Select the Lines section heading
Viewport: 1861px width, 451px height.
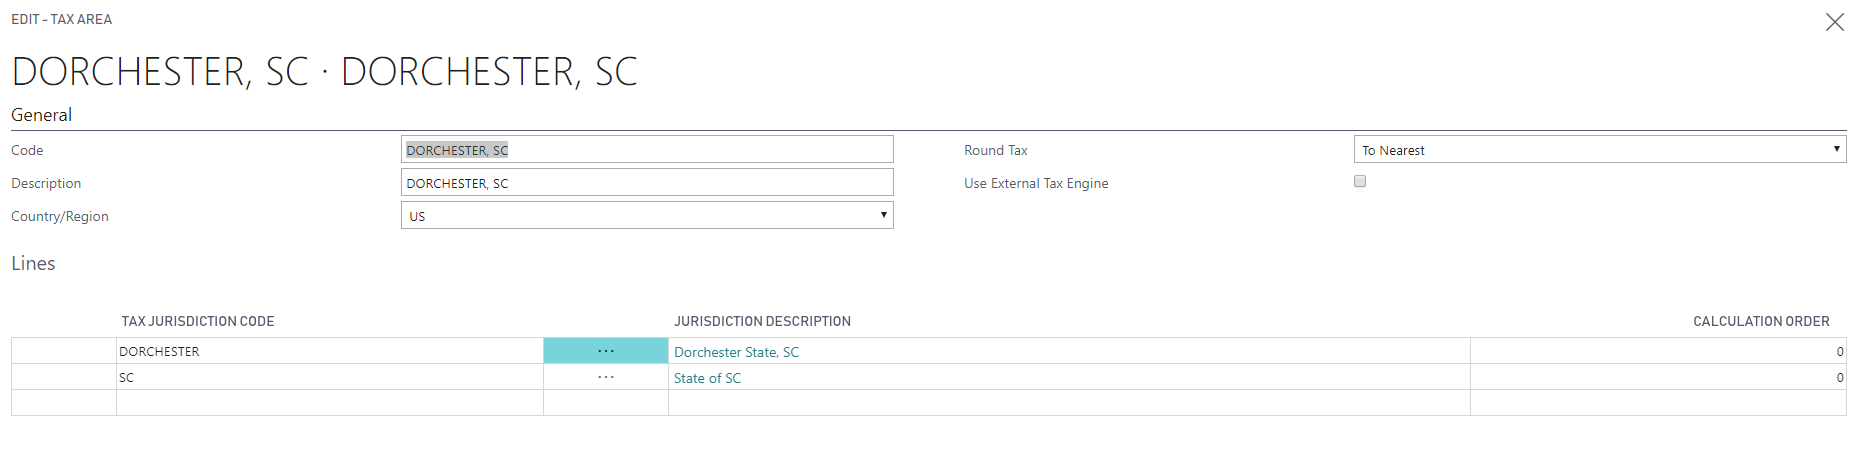pyautogui.click(x=33, y=263)
